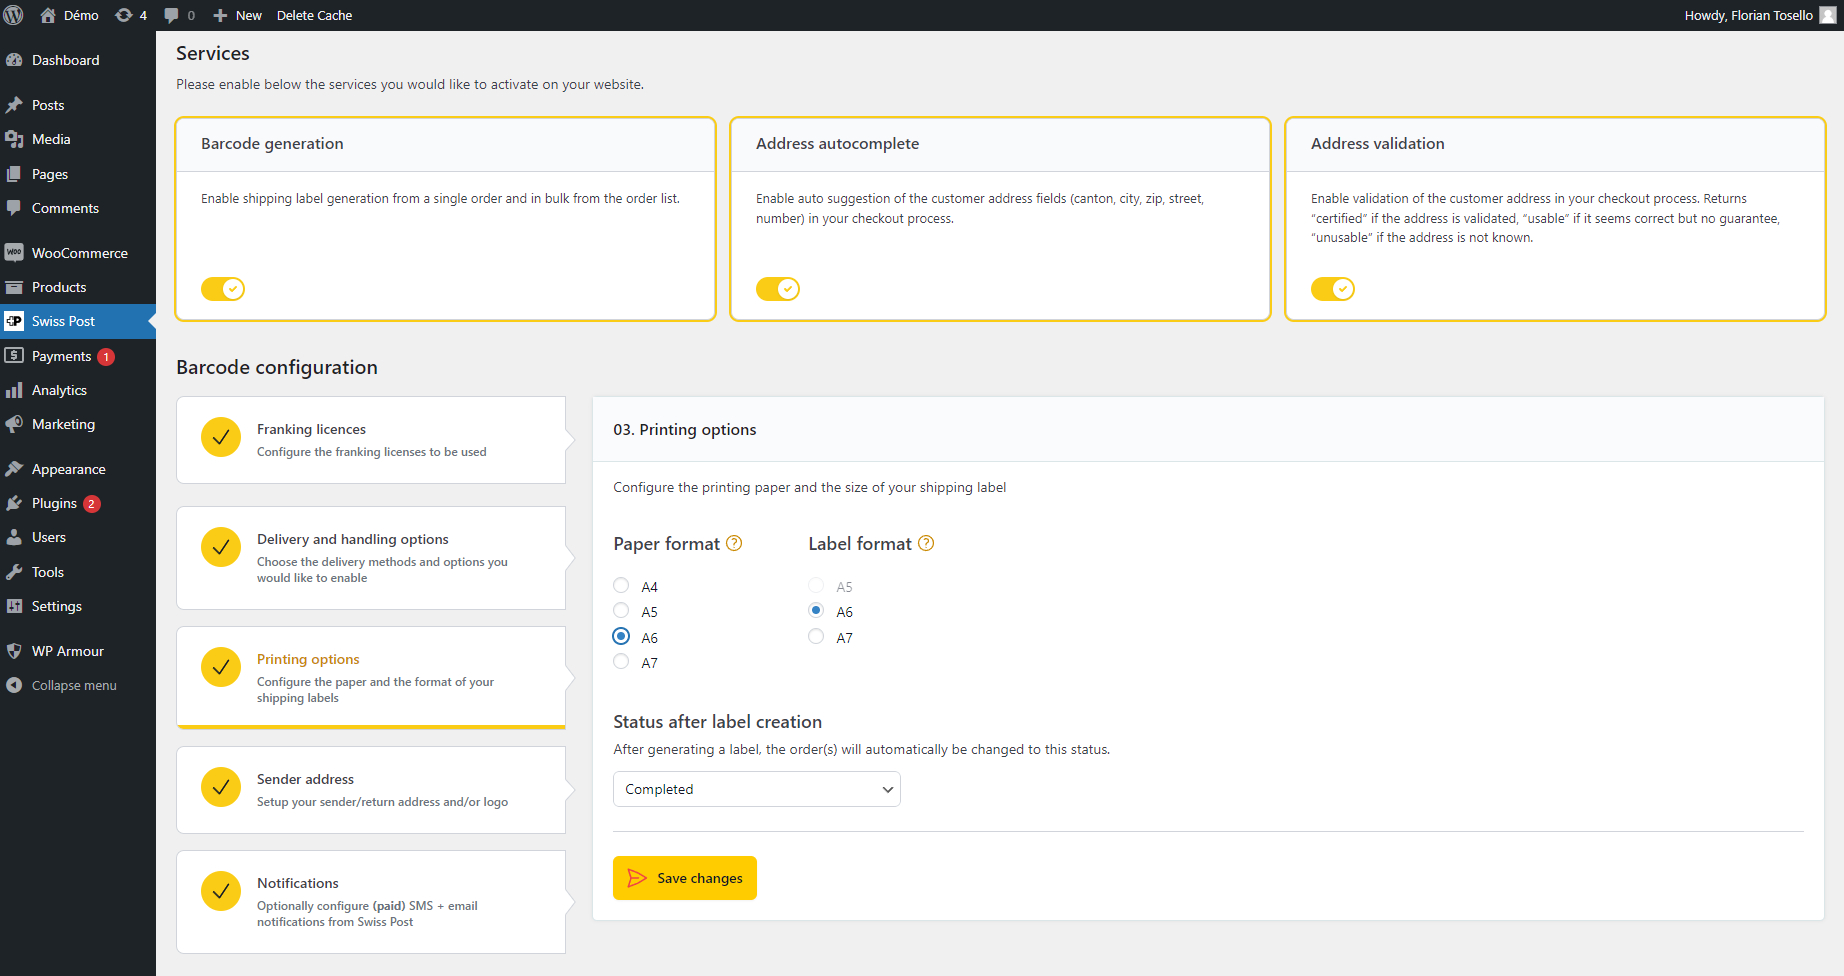1844x976 pixels.
Task: Open the updates icon showing 4 updates
Action: coord(128,15)
